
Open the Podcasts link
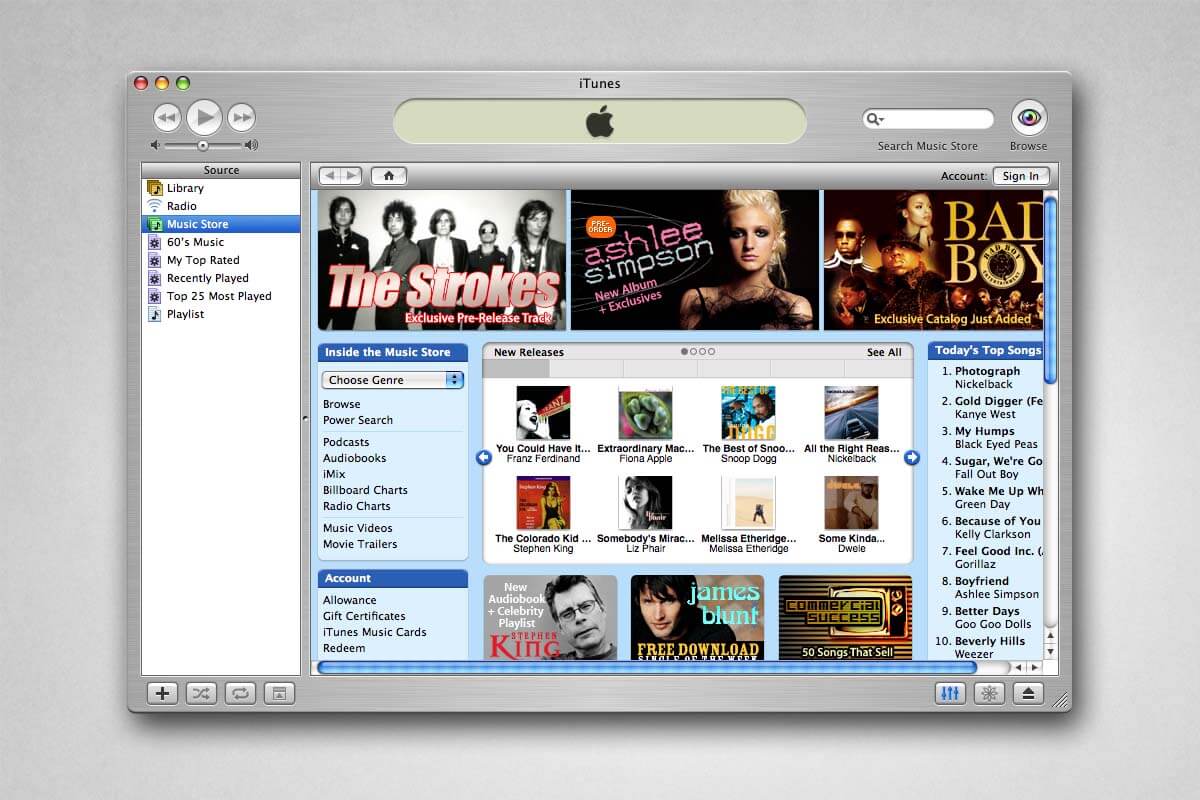[x=346, y=442]
